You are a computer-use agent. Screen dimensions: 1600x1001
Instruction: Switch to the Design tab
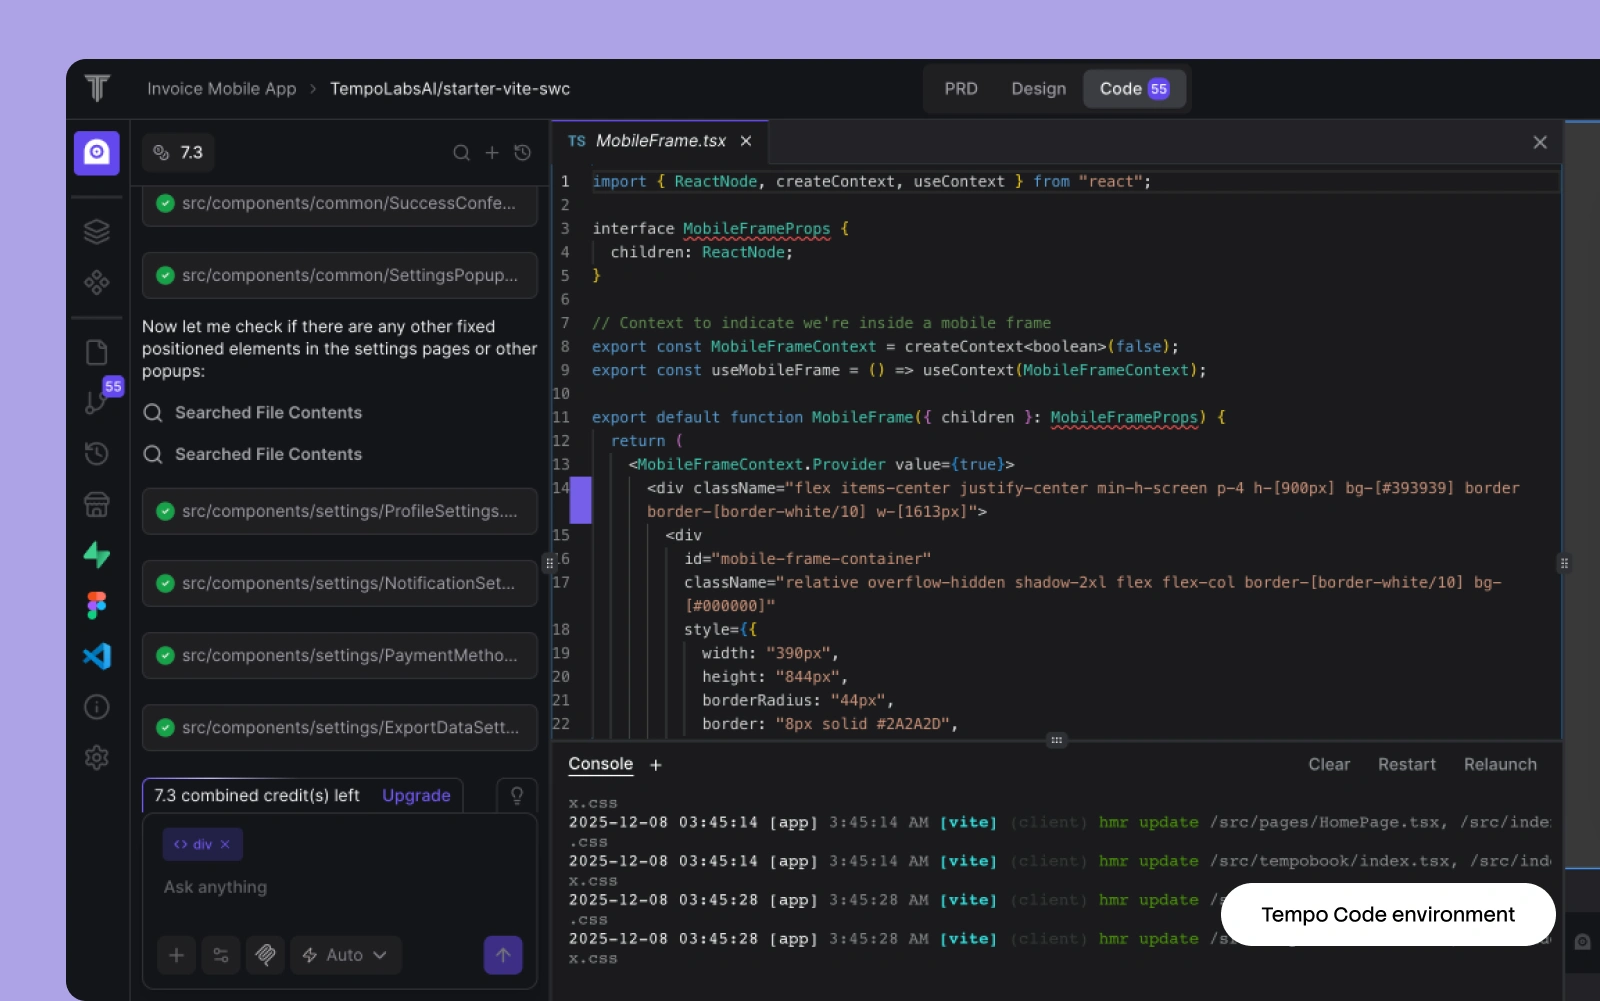[x=1038, y=89]
